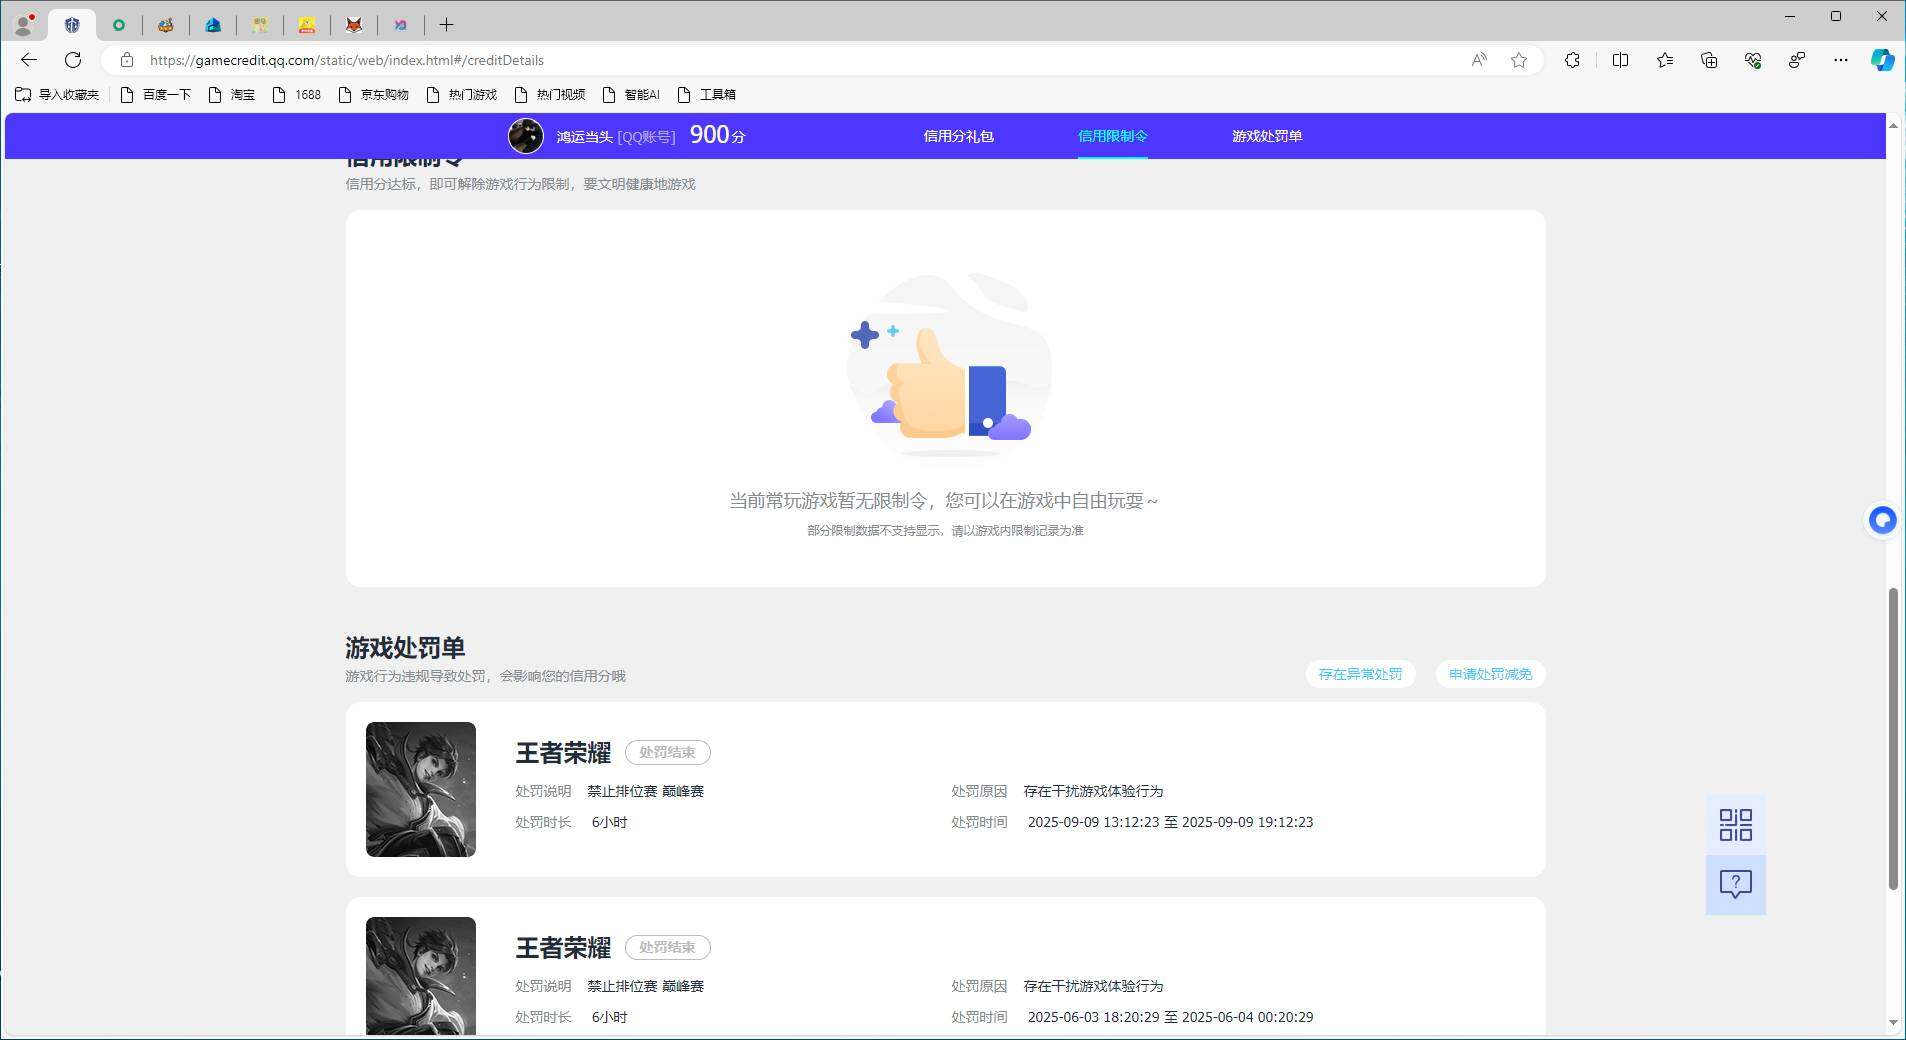Image resolution: width=1906 pixels, height=1040 pixels.
Task: Open the 淘宝 bookmark
Action: tap(232, 95)
